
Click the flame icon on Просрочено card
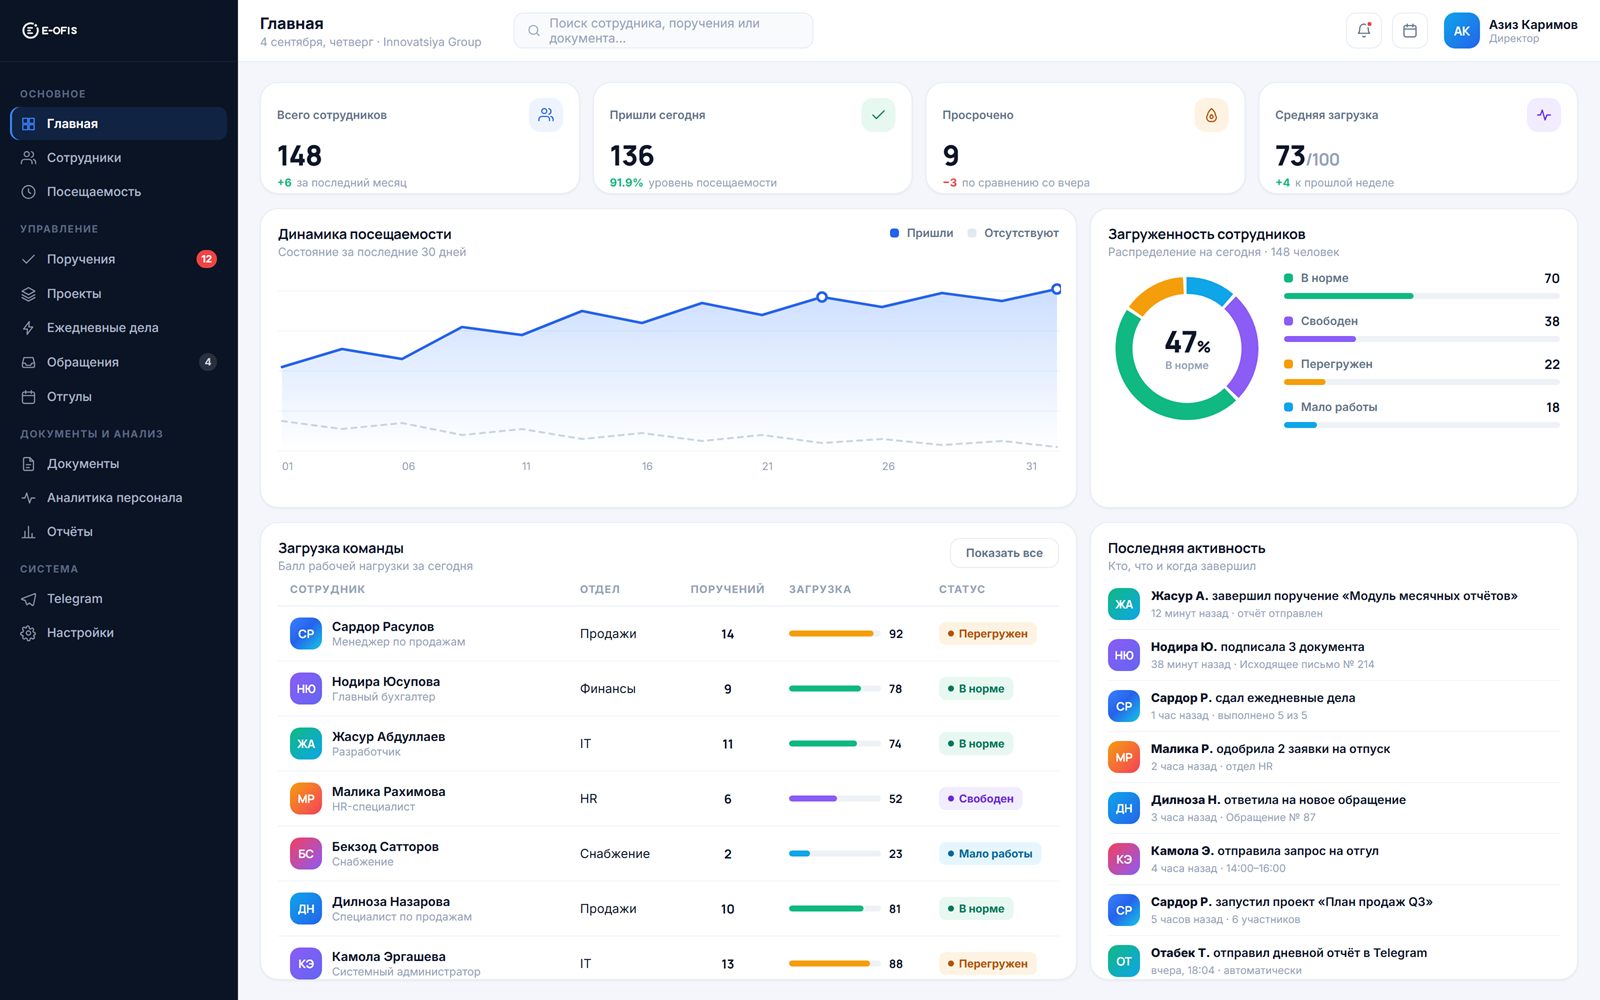pyautogui.click(x=1211, y=115)
